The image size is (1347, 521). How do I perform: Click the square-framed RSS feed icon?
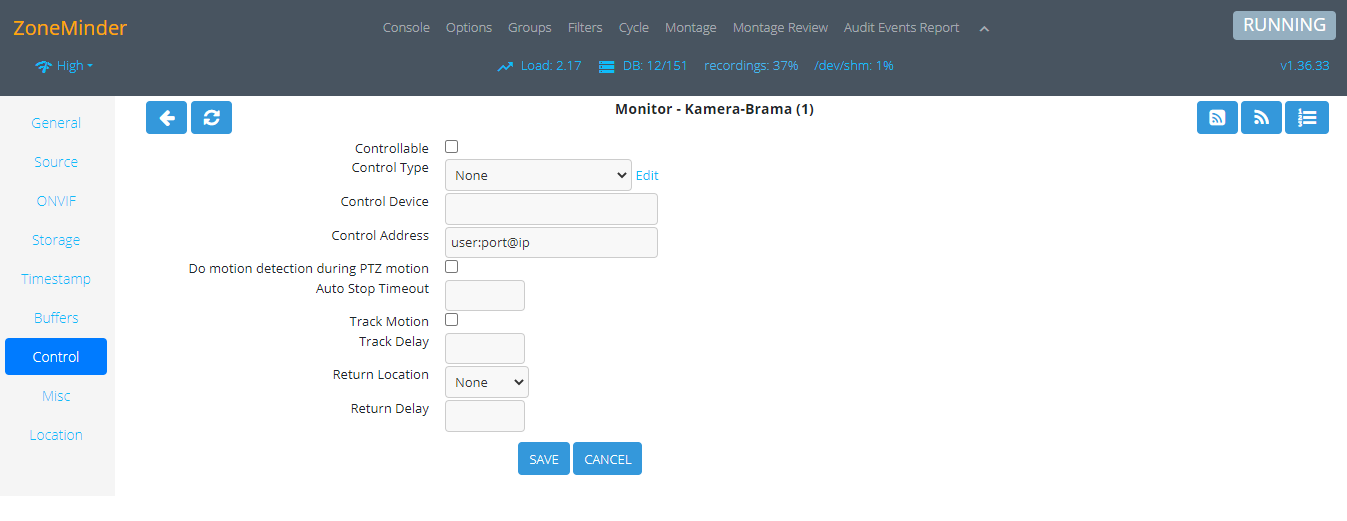pos(1217,117)
